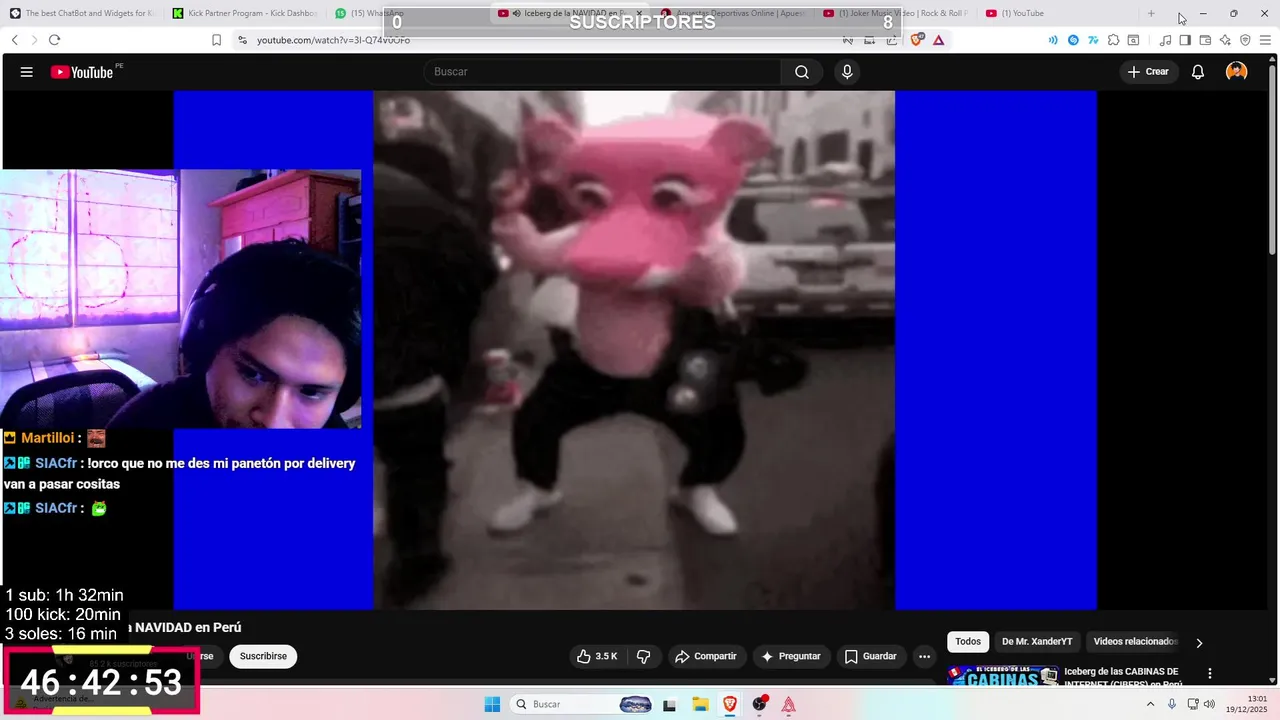Switch to the Apuestas Deportivas Online tab
The width and height of the screenshot is (1280, 720).
[734, 13]
